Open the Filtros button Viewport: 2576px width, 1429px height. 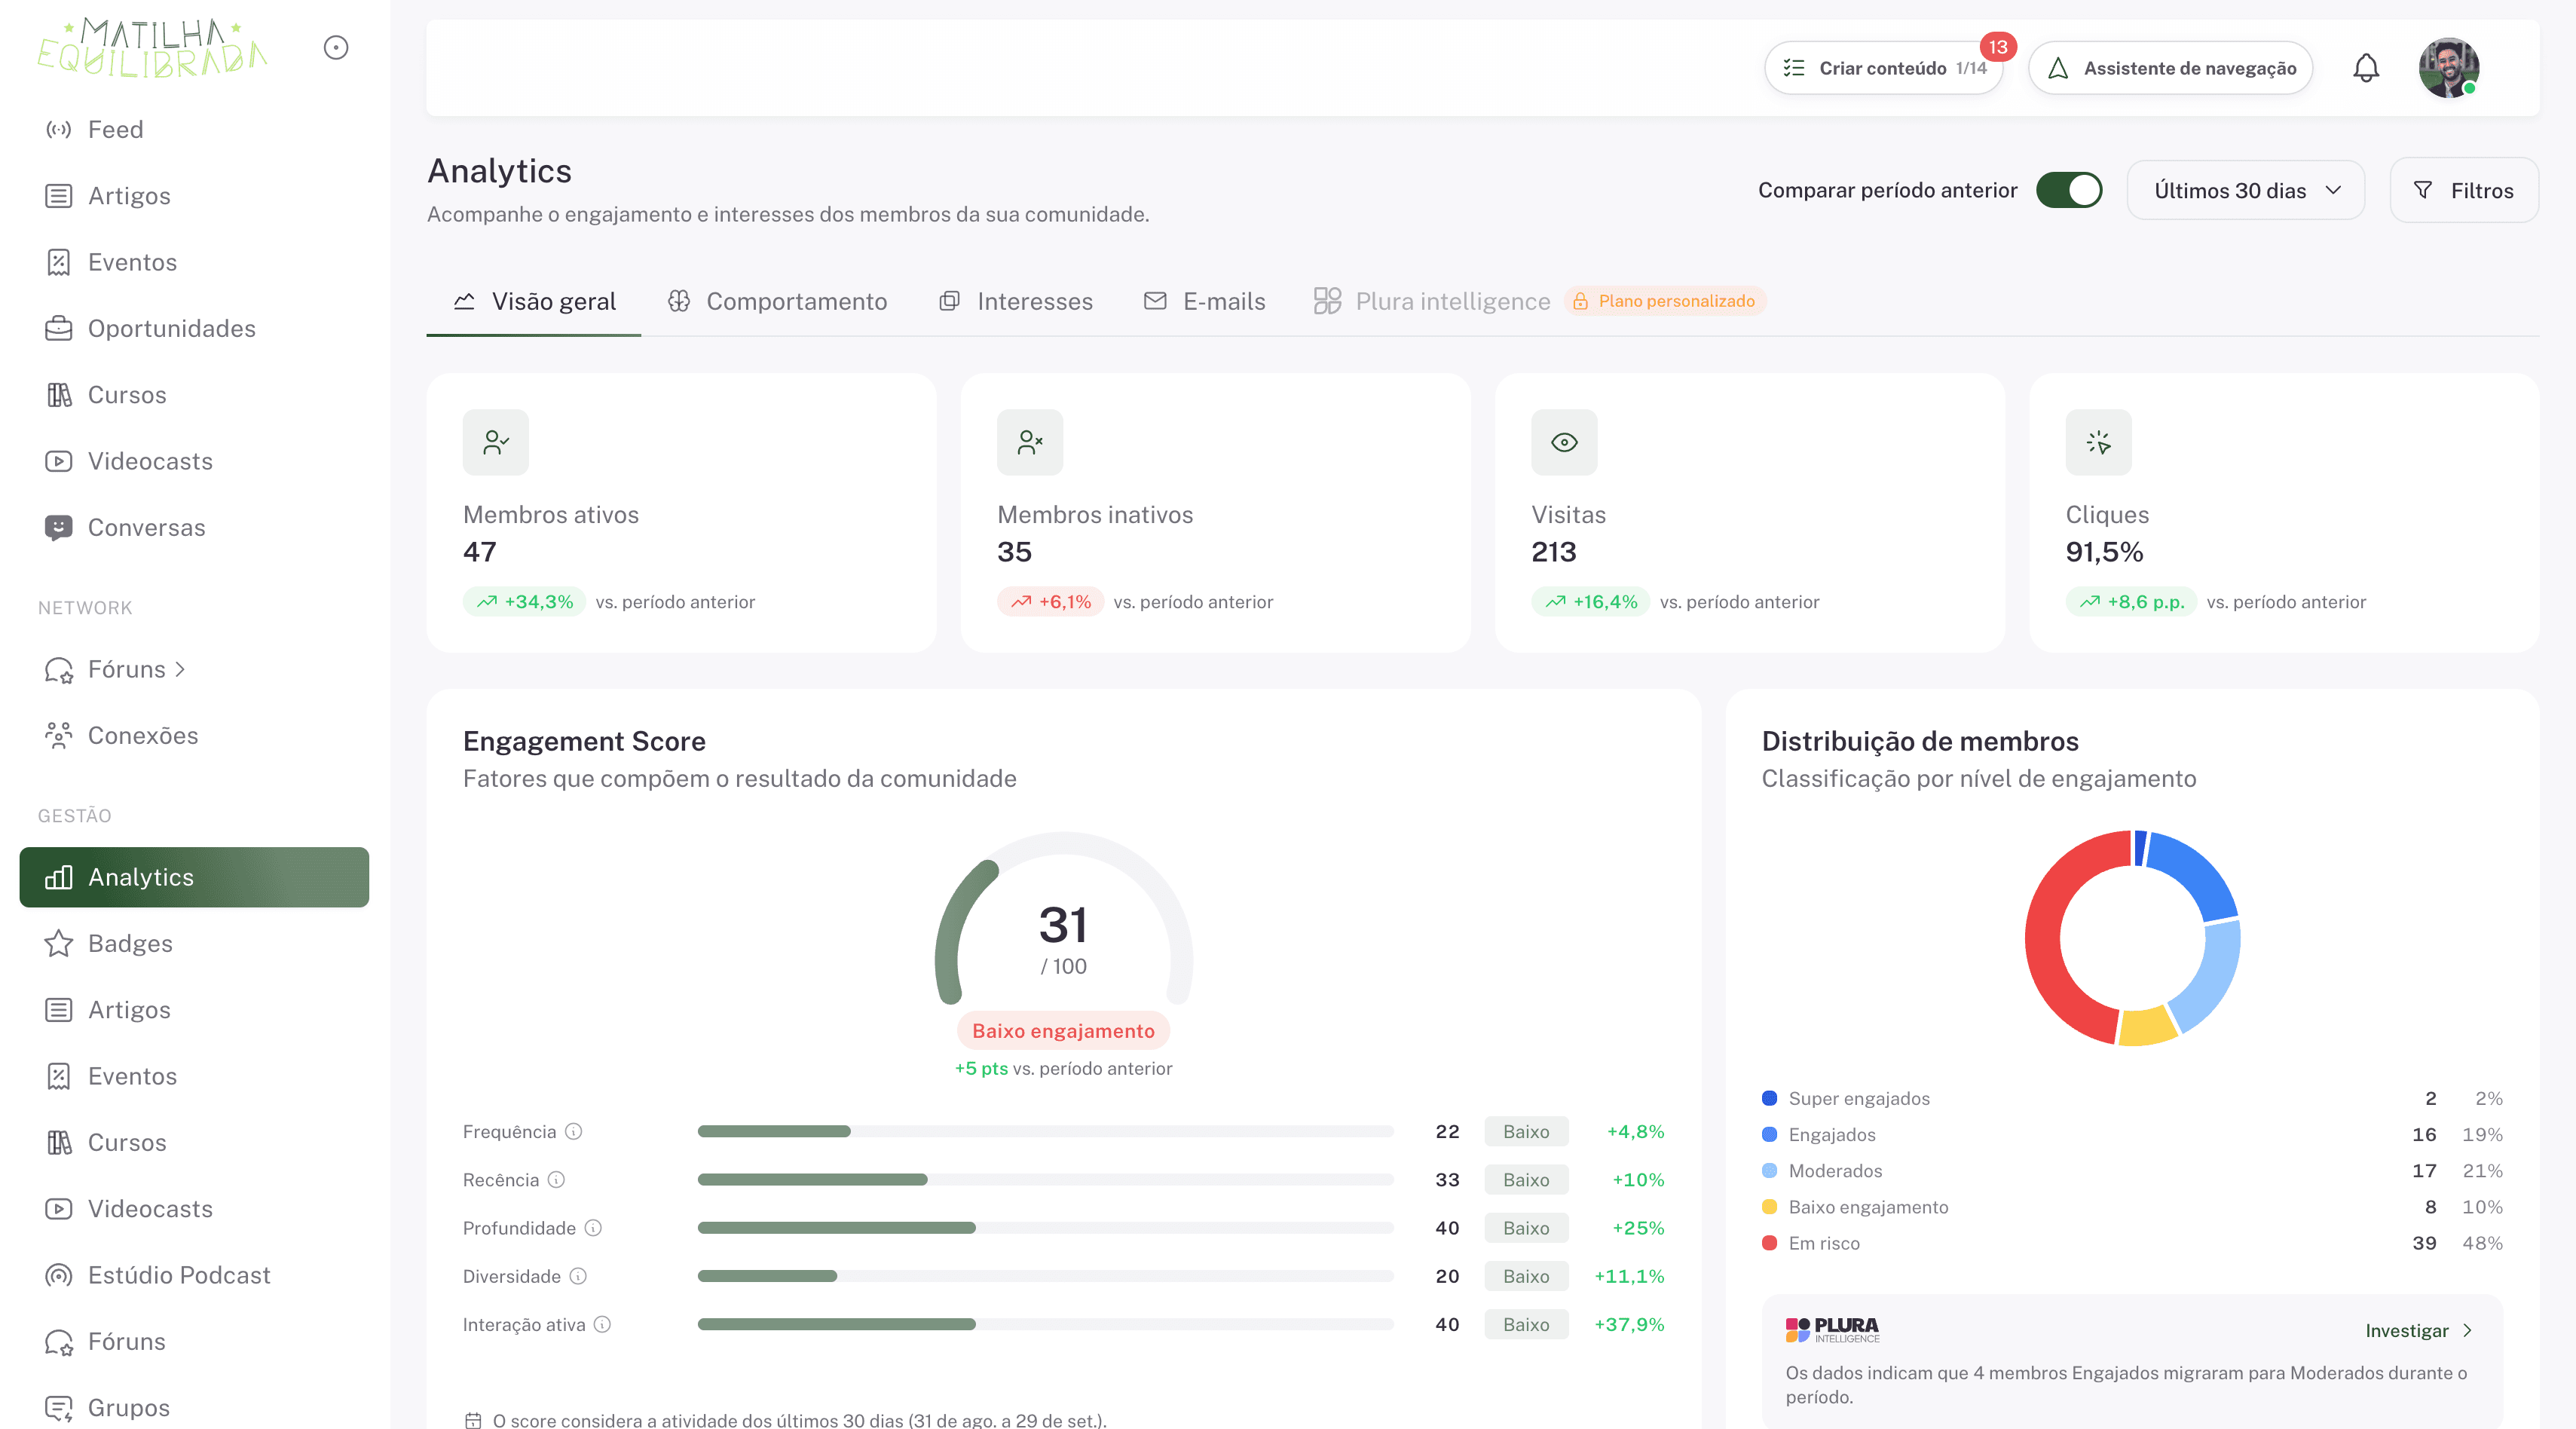tap(2463, 190)
